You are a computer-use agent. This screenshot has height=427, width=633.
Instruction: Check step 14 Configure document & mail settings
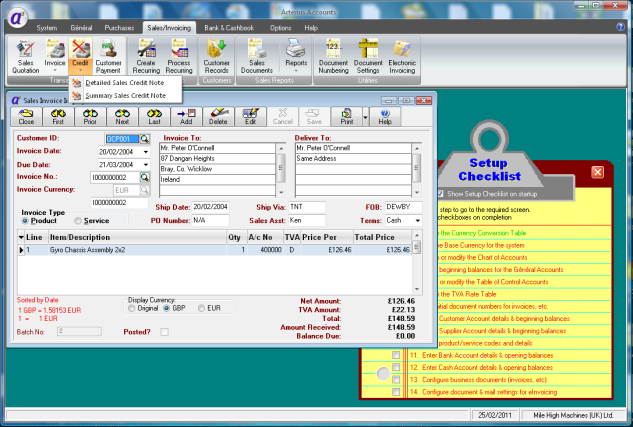point(396,392)
